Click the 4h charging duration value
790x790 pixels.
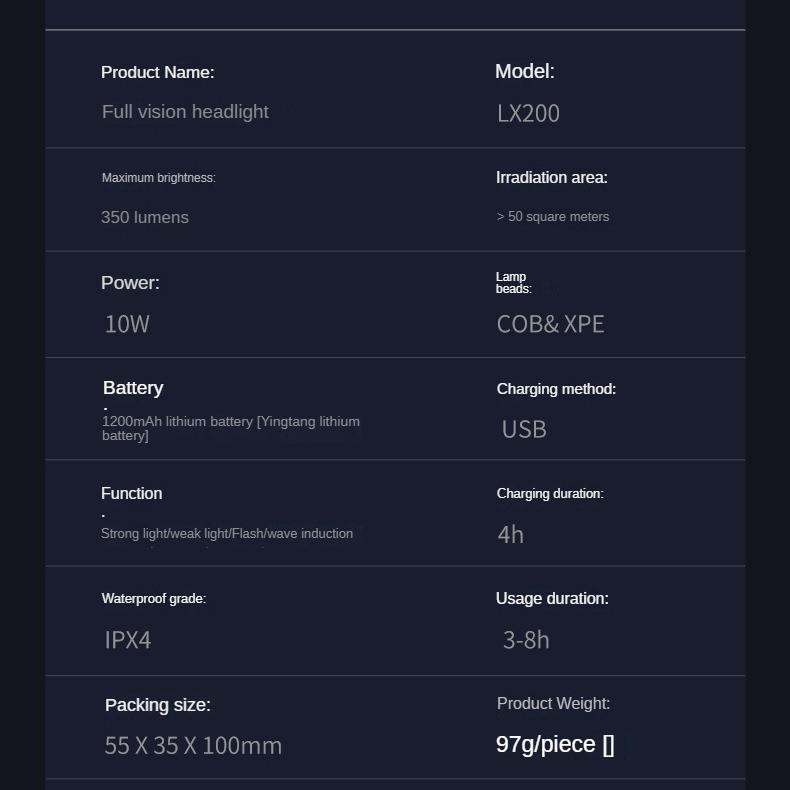coord(510,535)
